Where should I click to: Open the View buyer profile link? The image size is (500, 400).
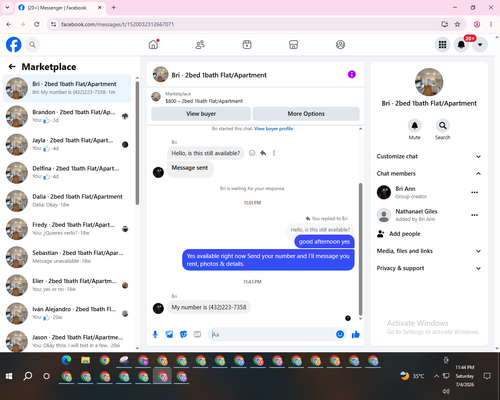tap(273, 129)
